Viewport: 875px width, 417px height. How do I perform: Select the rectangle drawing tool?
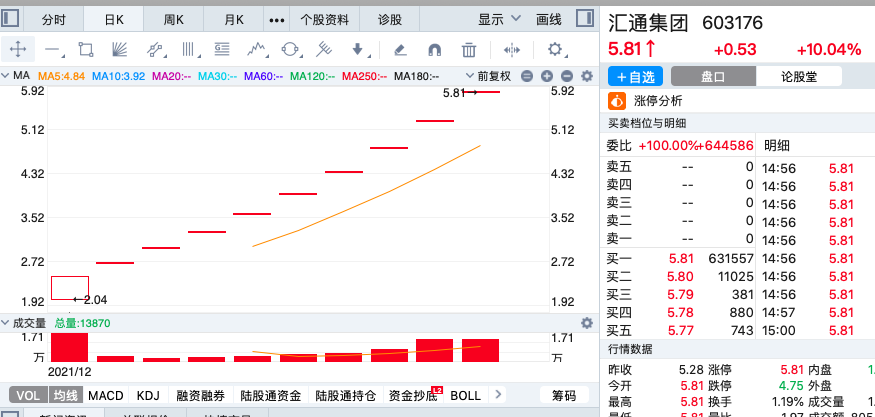tap(85, 49)
